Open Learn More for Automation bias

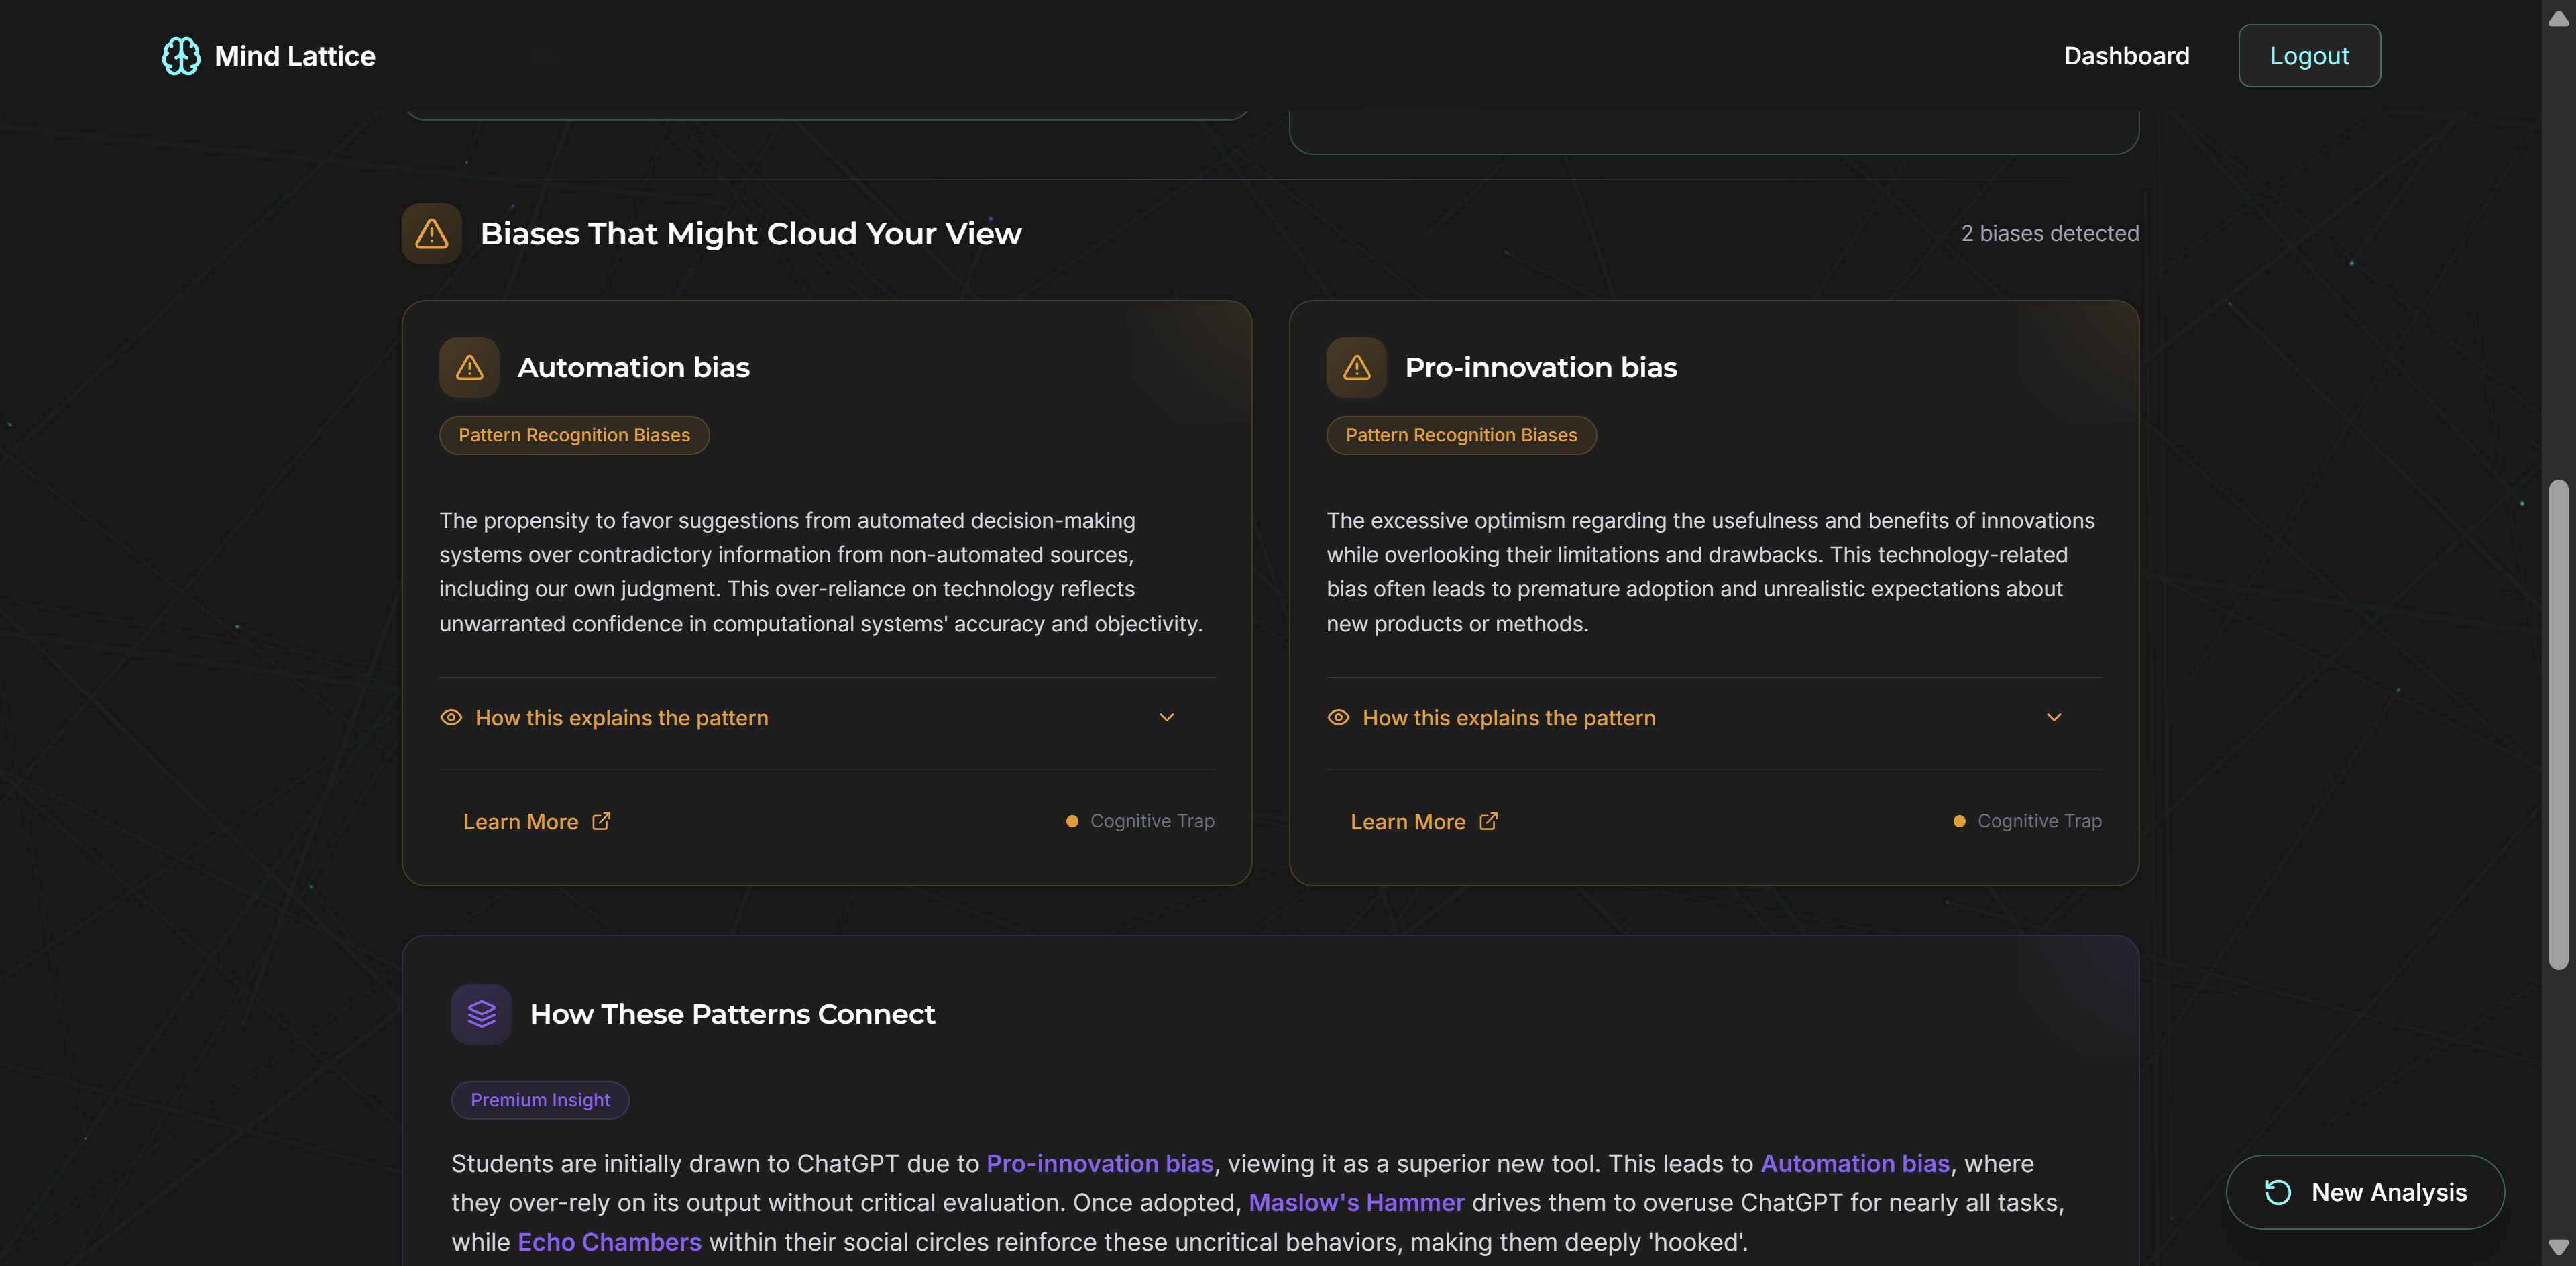pos(537,821)
